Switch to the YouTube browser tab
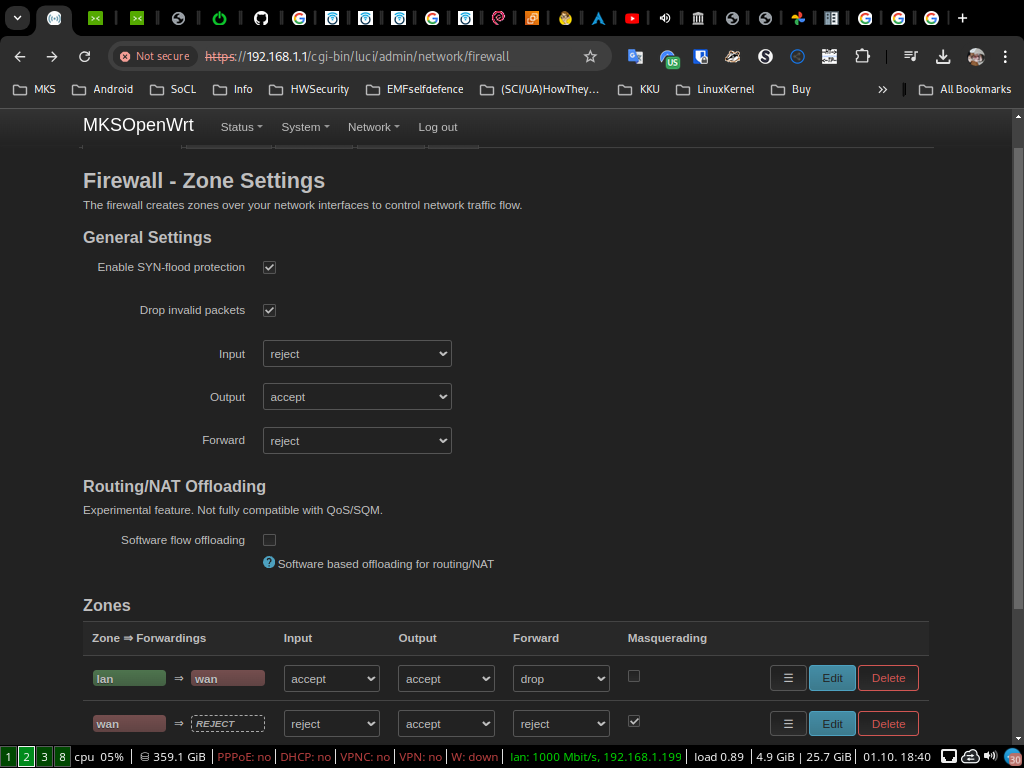This screenshot has width=1024, height=768. point(632,18)
